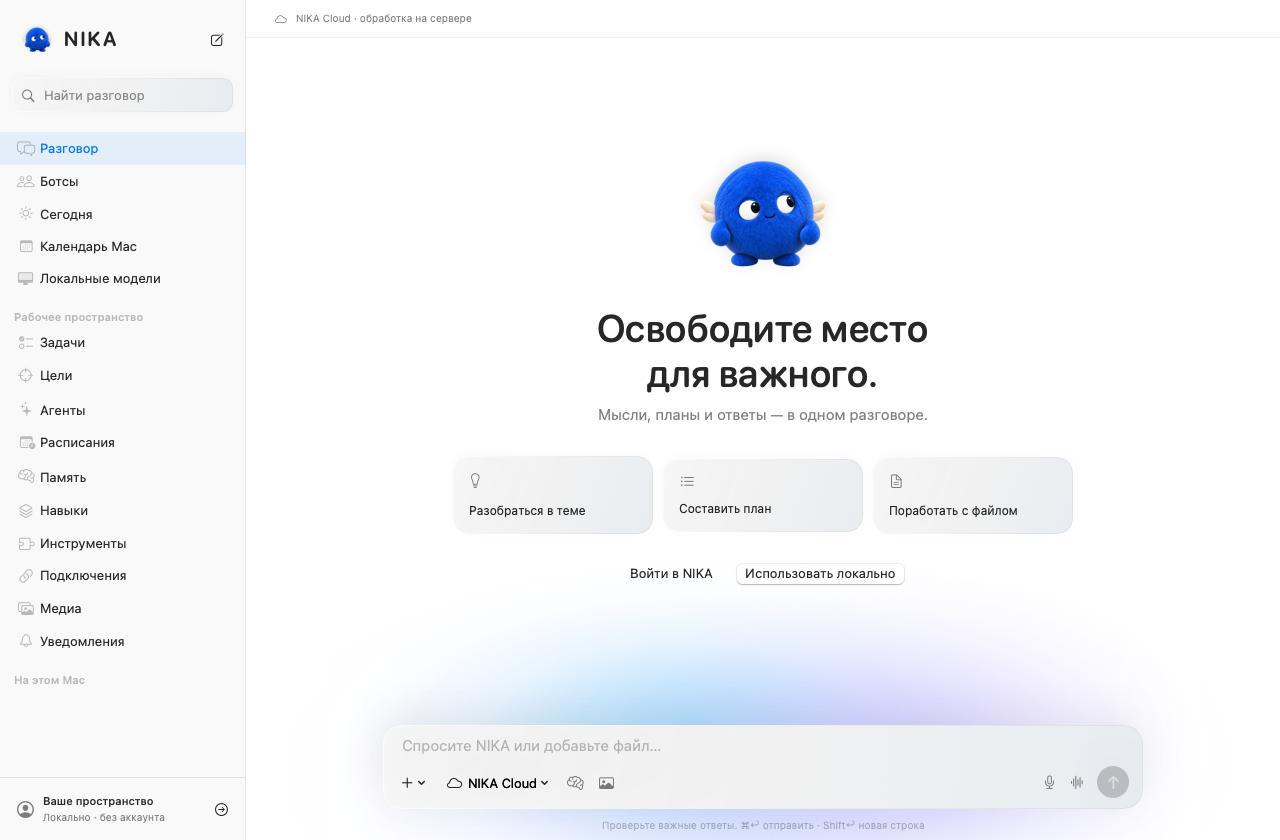The width and height of the screenshot is (1280, 840).
Task: Click the Календарь Mac calendar icon
Action: tap(26, 246)
